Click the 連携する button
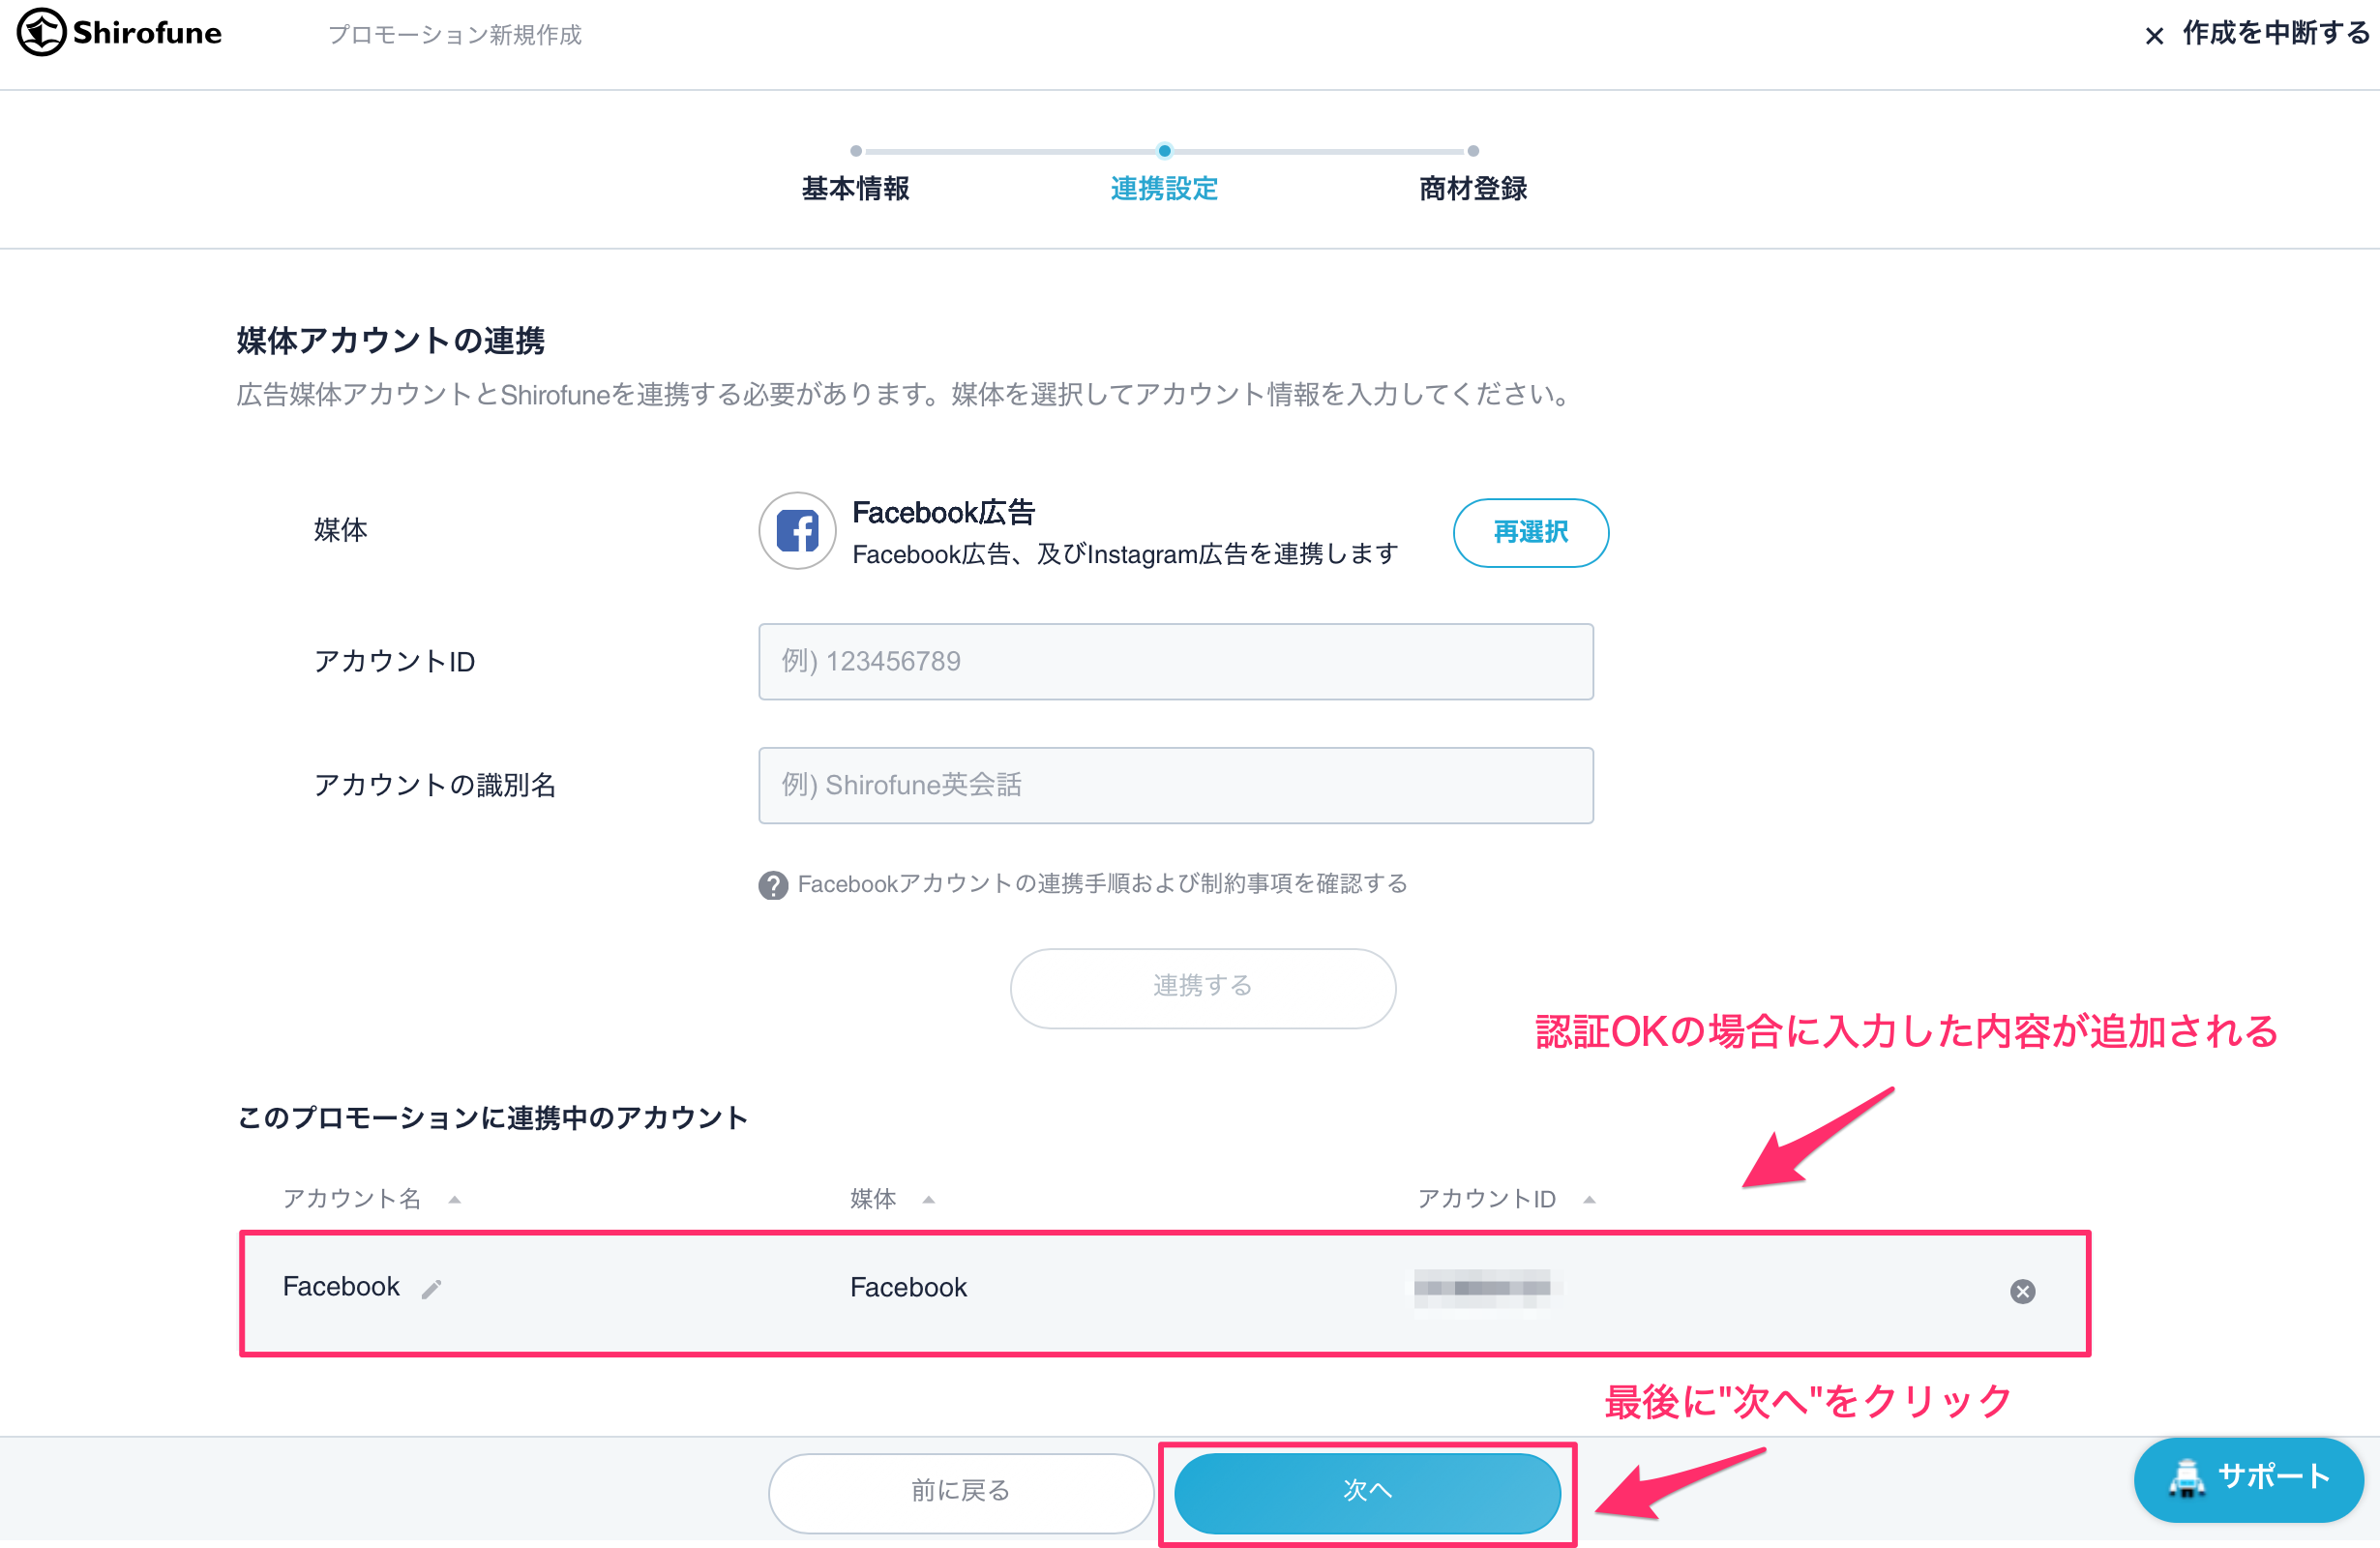2380x1548 pixels. [1202, 987]
